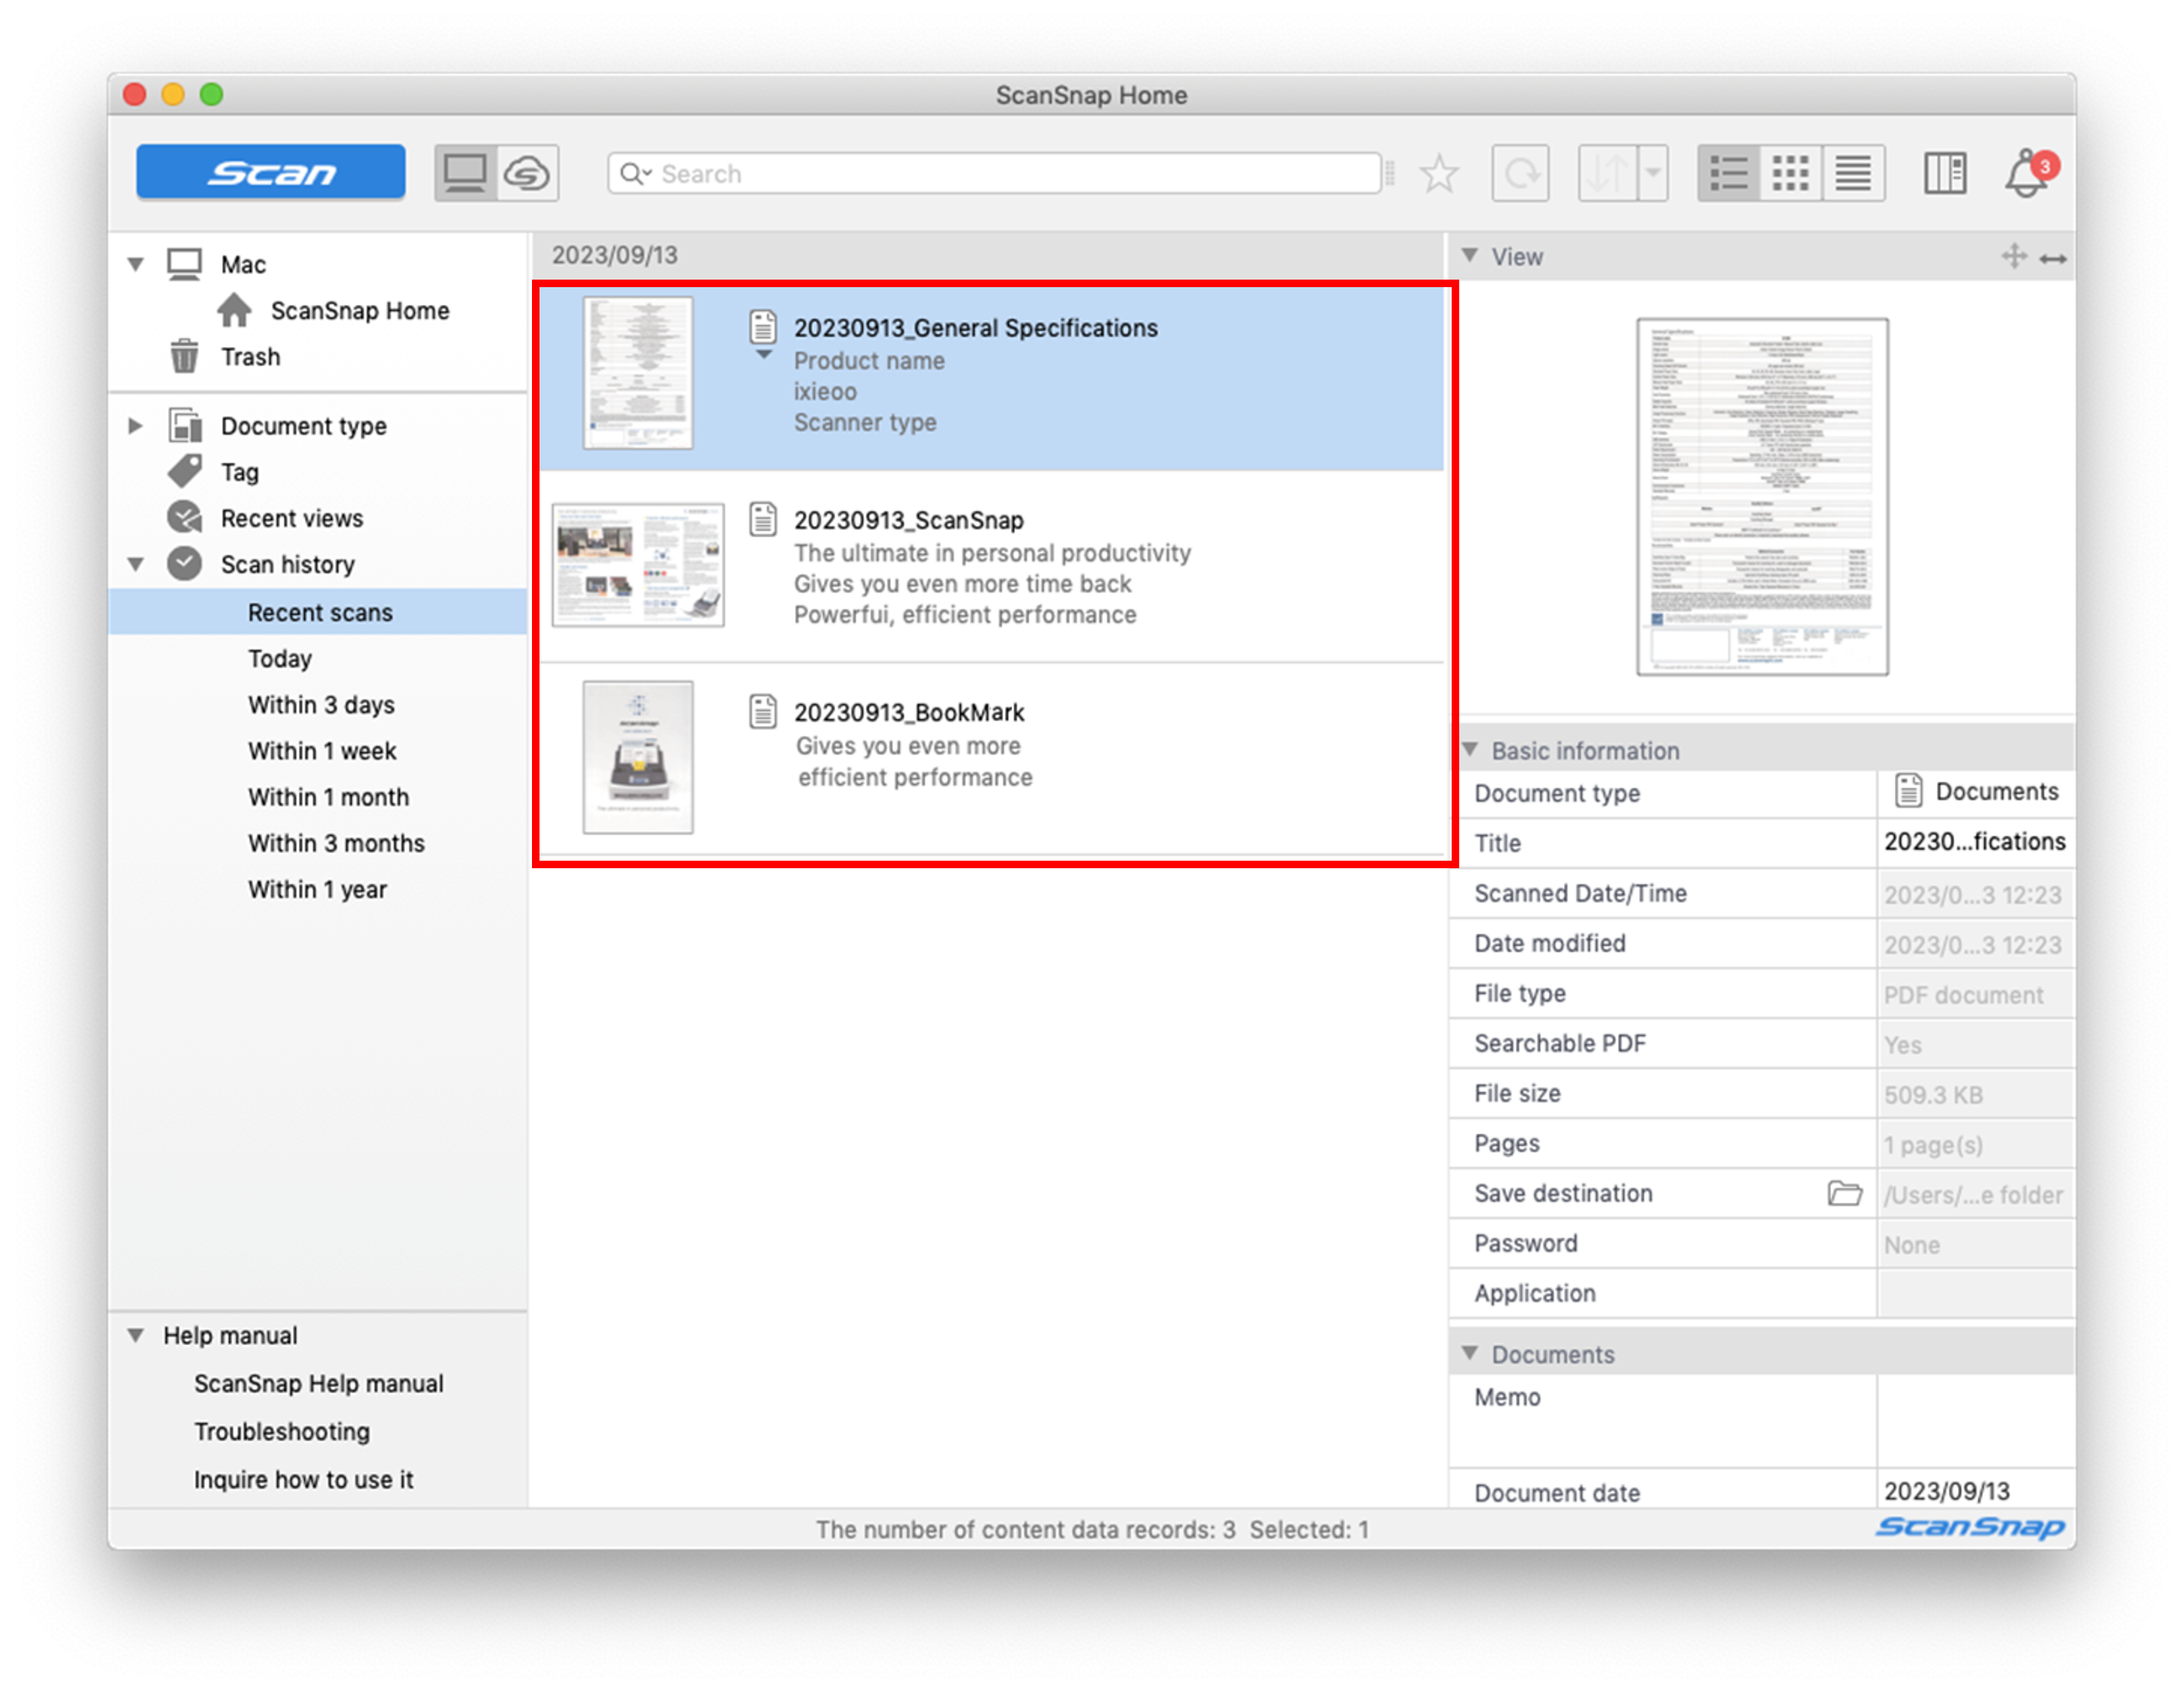Click the Scan history check icon

185,563
